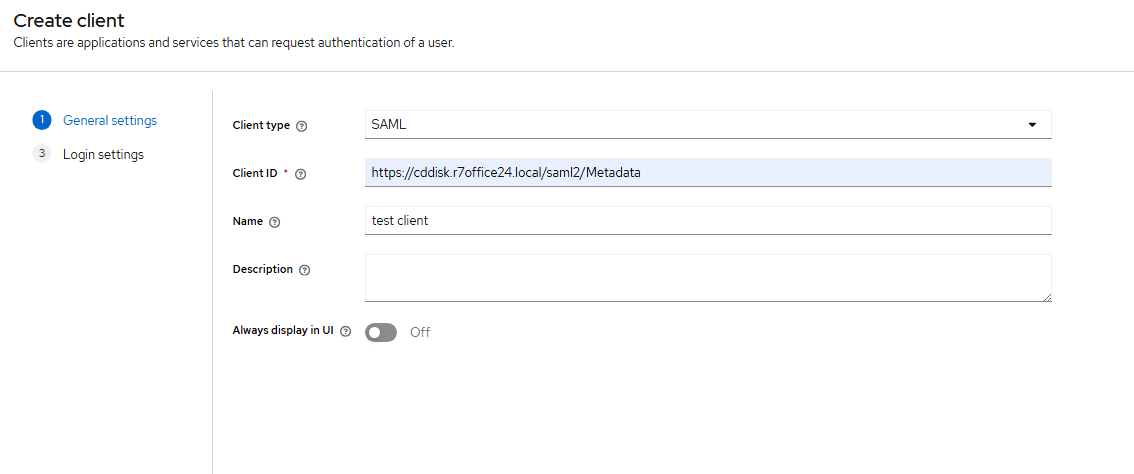Go to the General settings step
The image size is (1134, 474).
pyautogui.click(x=110, y=121)
